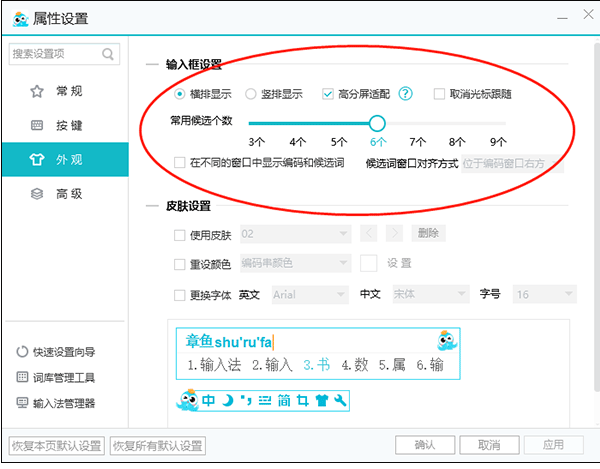The image size is (600, 469).
Task: Toggle 高分屏适配 checkbox
Action: tap(328, 94)
